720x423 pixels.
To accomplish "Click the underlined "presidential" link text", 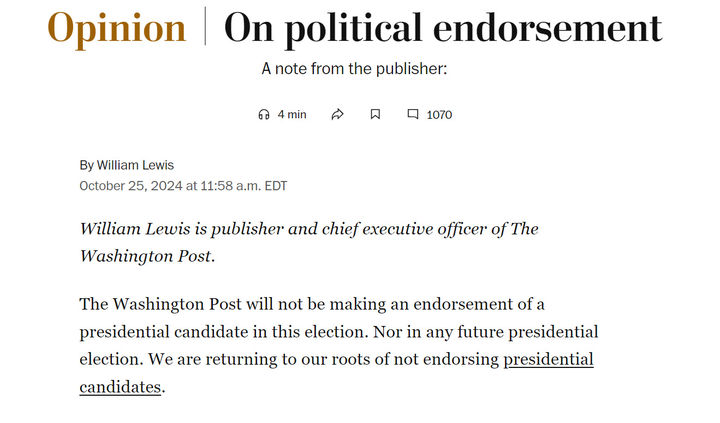I will pyautogui.click(x=548, y=359).
